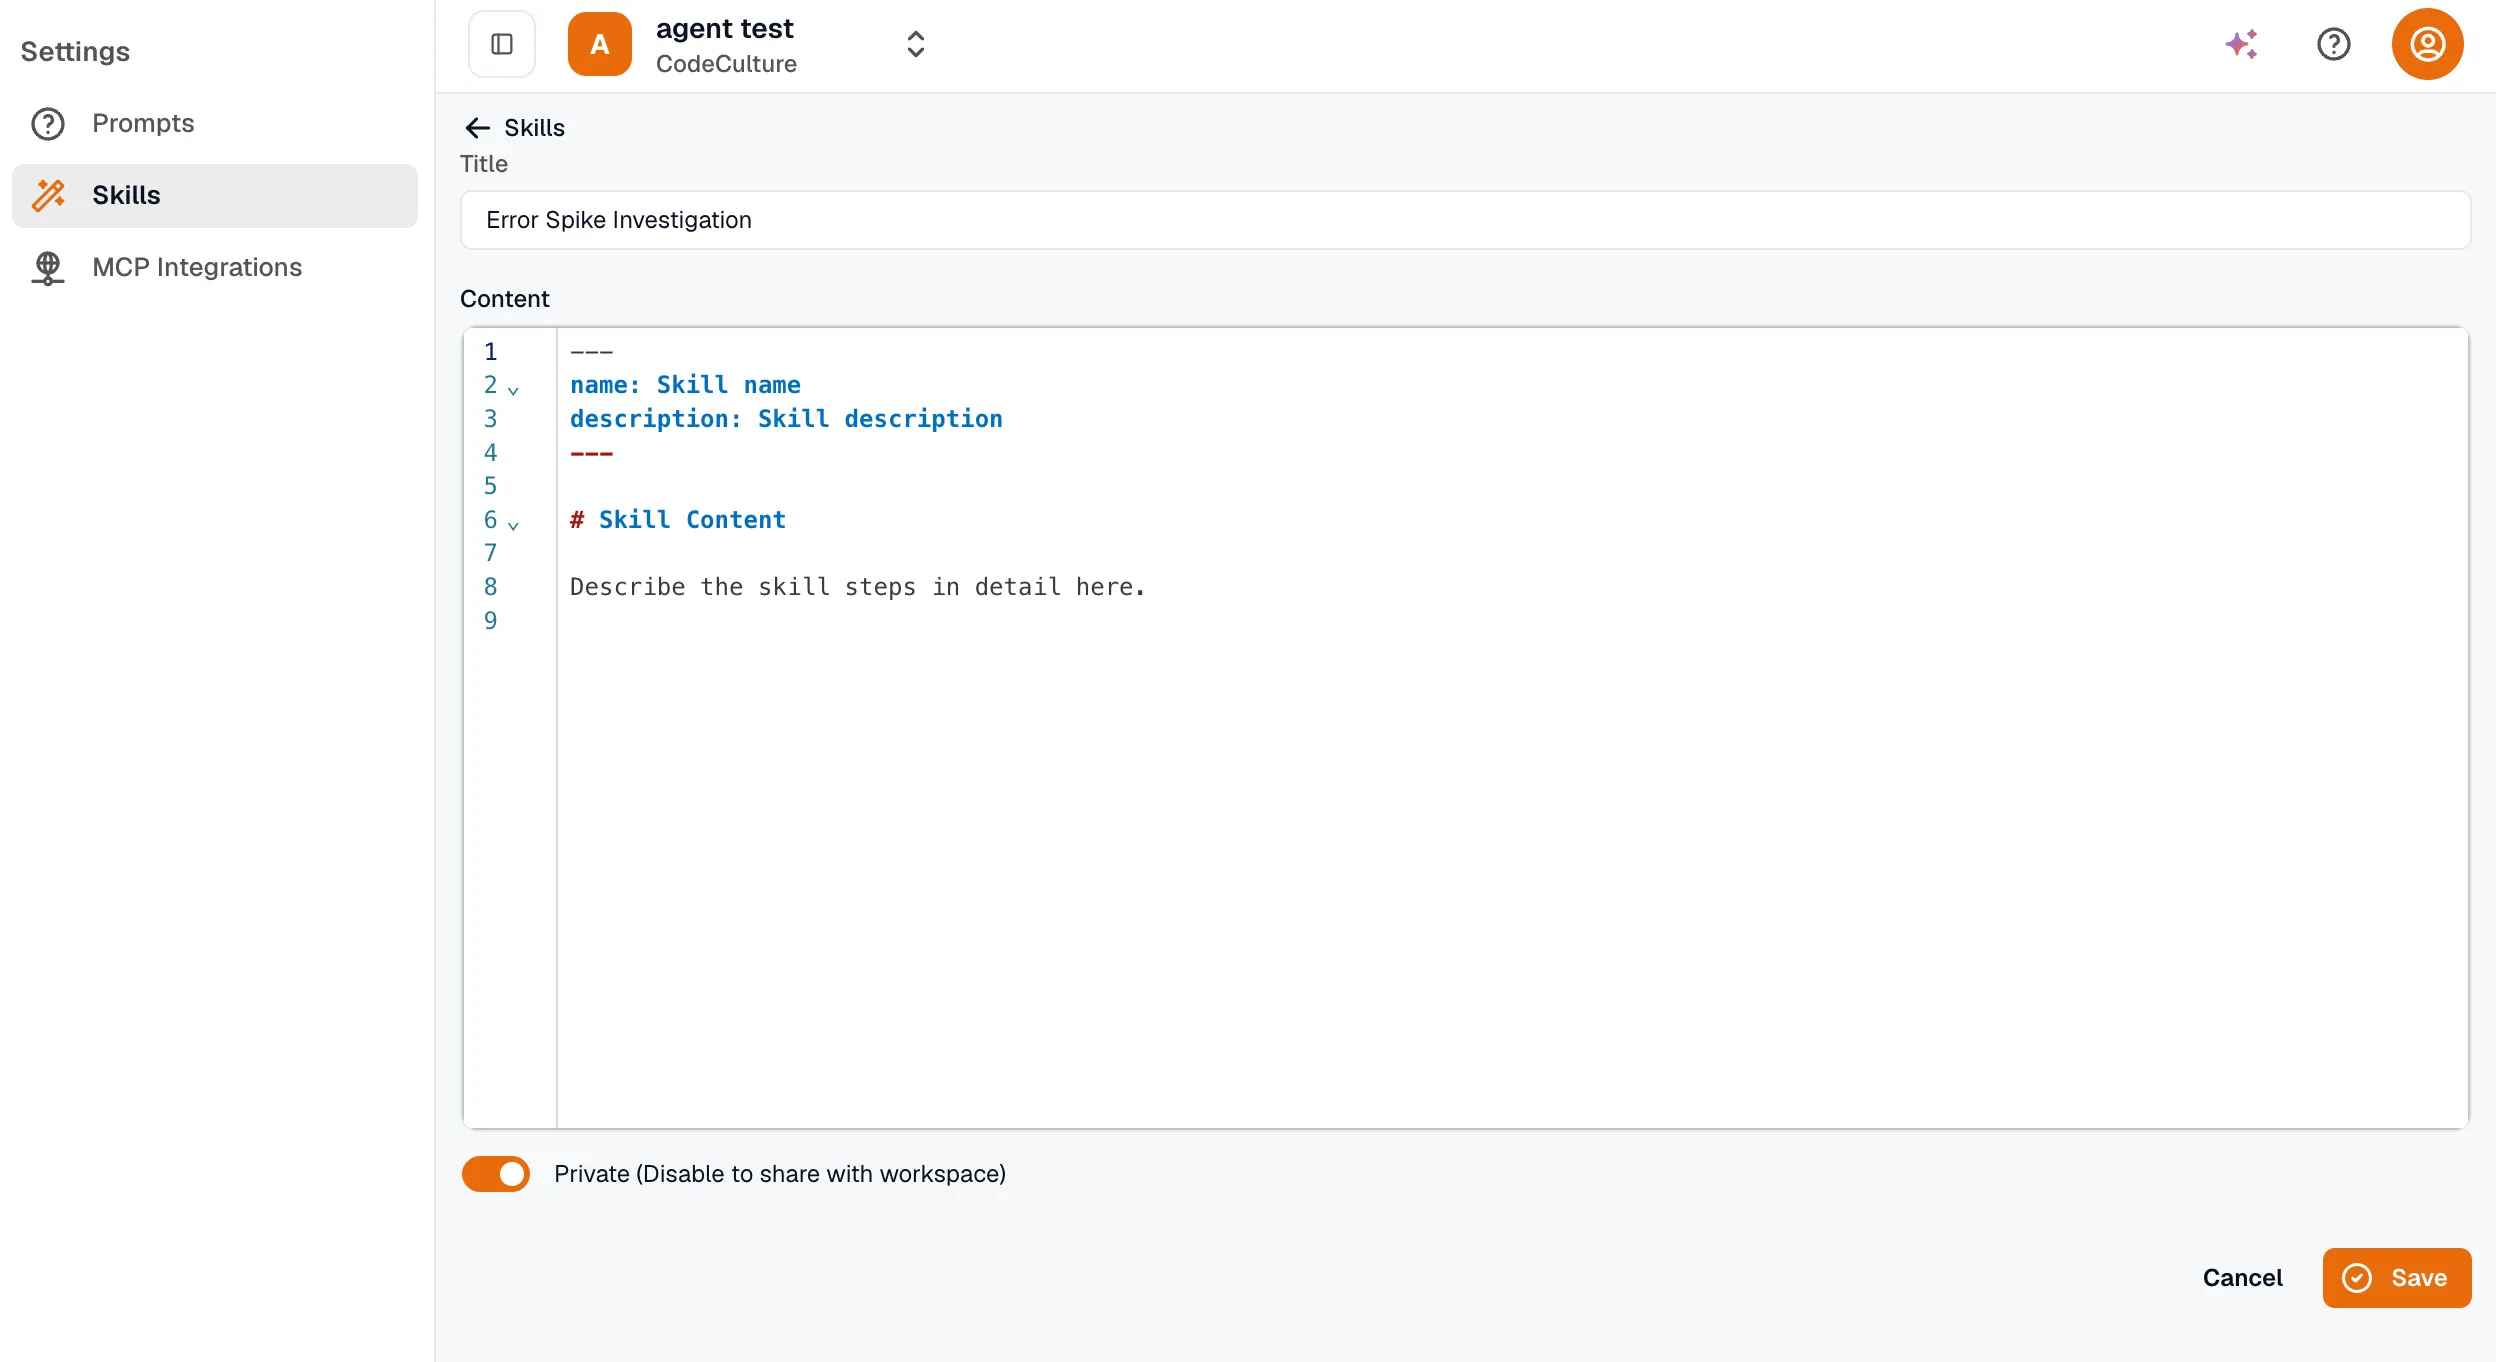Click line number 9 in the gutter
Viewport: 2496px width, 1362px height.
pyautogui.click(x=490, y=621)
